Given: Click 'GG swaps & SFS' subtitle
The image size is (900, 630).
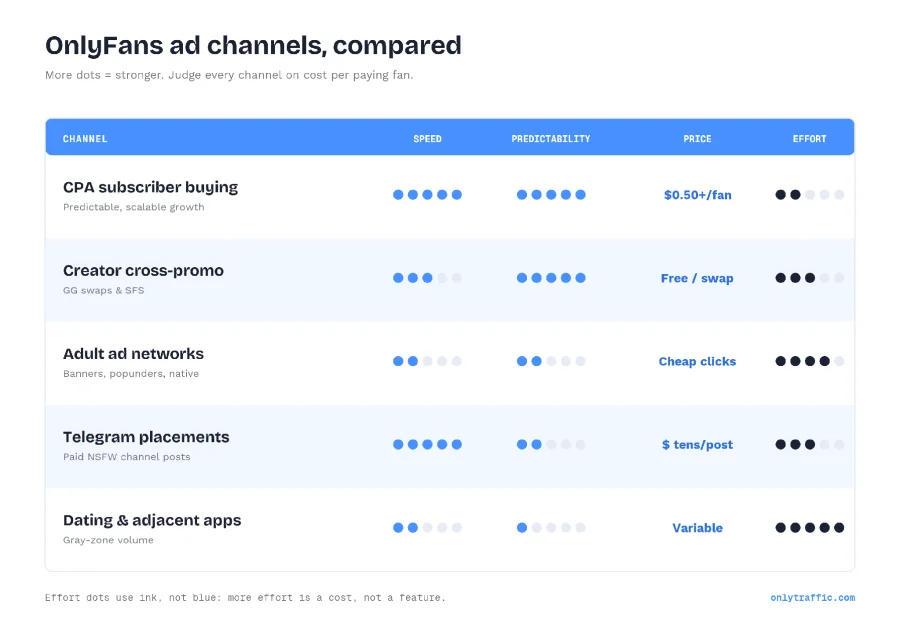Looking at the screenshot, I should pyautogui.click(x=103, y=290).
